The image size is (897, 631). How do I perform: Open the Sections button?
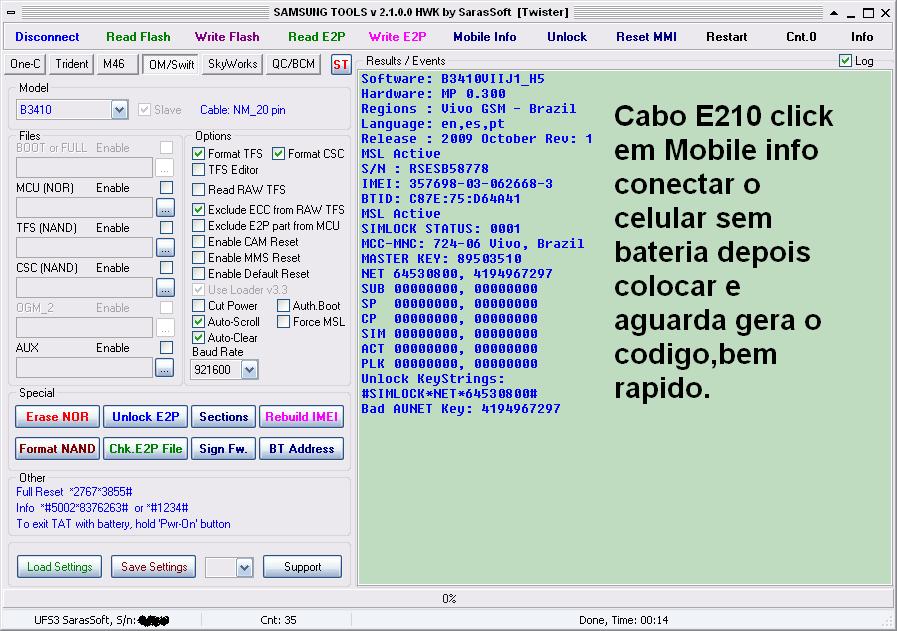(223, 417)
